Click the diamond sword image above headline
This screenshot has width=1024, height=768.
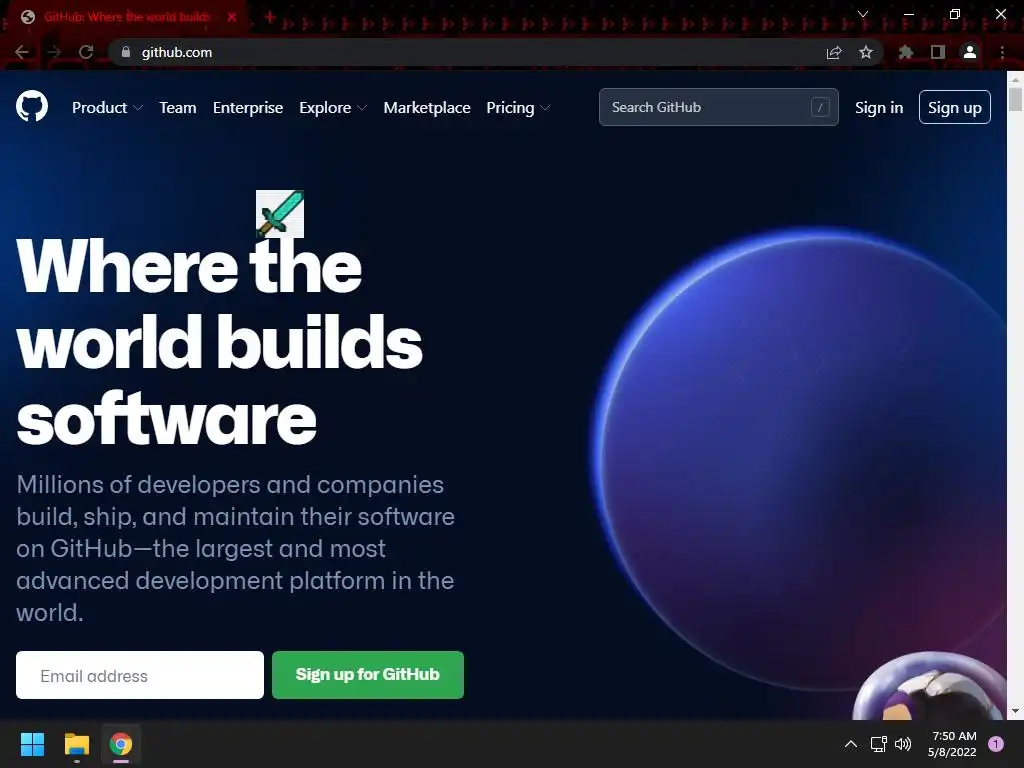(x=280, y=214)
